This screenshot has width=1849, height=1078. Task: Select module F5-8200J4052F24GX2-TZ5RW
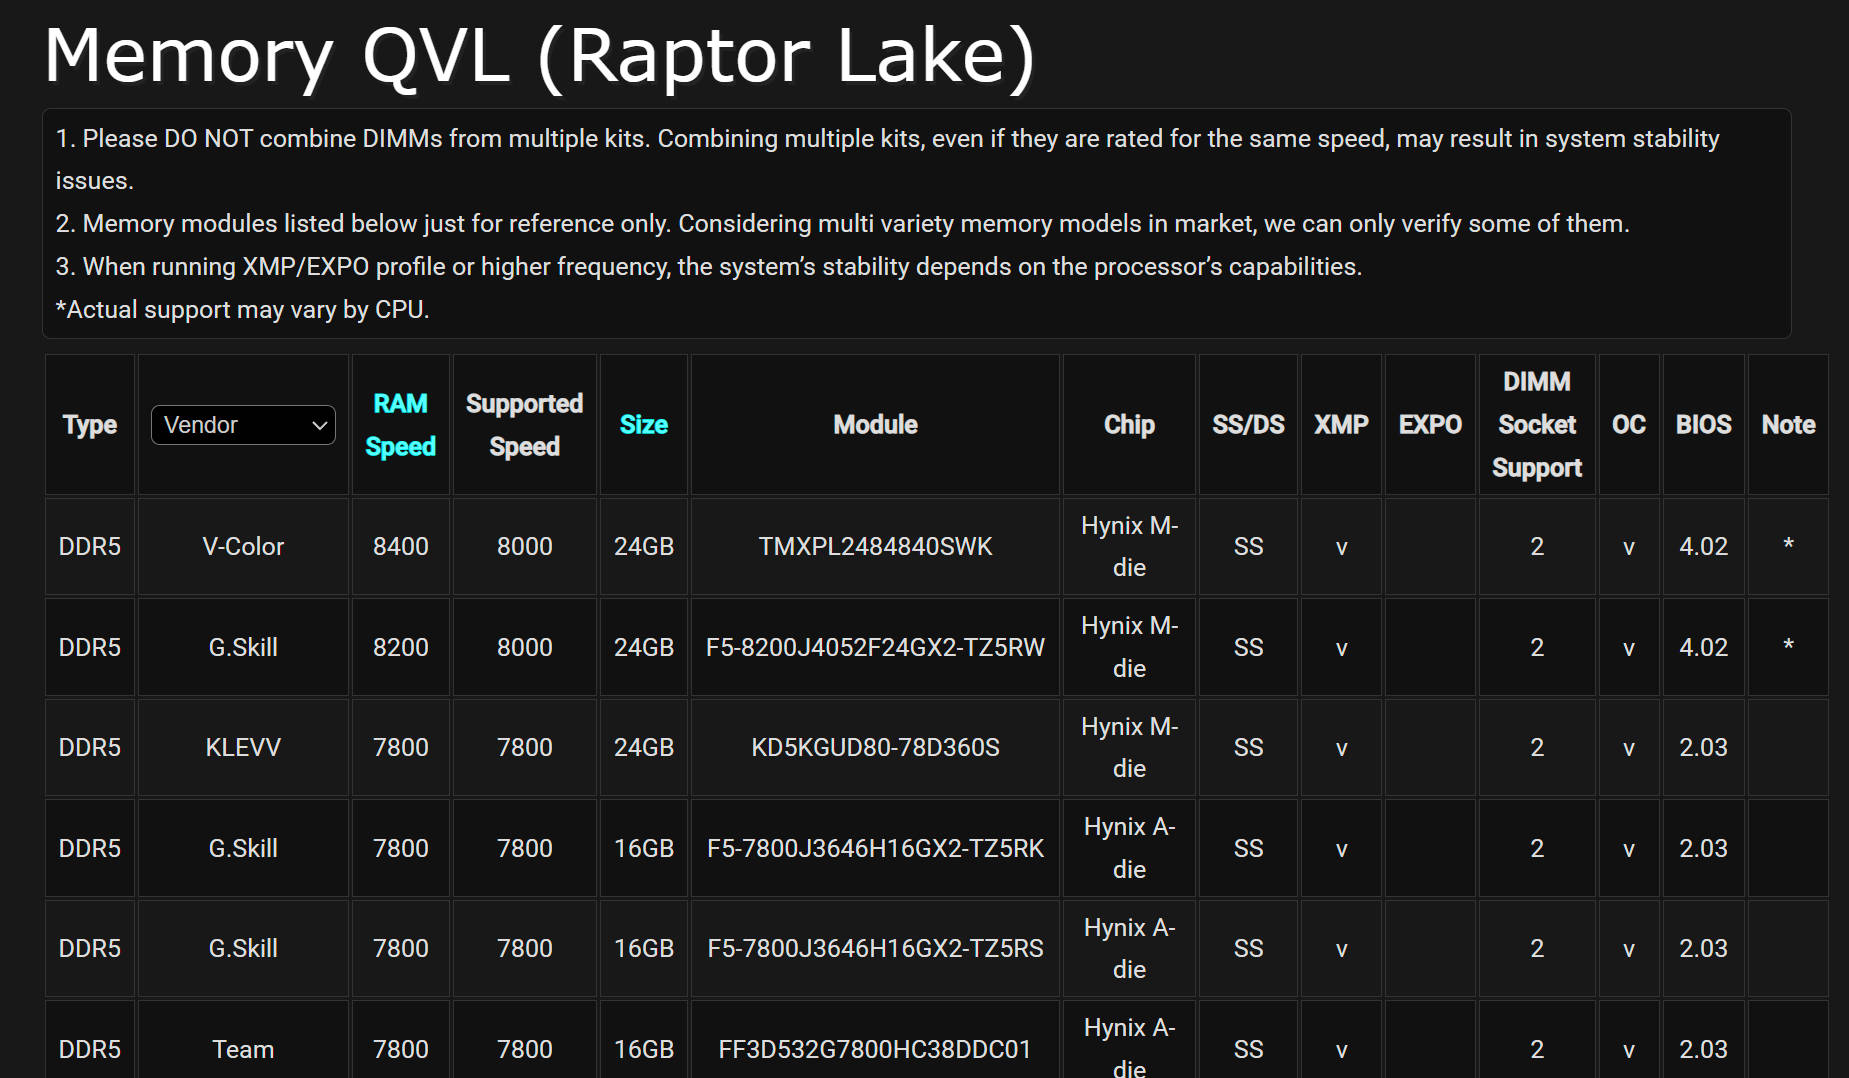(875, 647)
